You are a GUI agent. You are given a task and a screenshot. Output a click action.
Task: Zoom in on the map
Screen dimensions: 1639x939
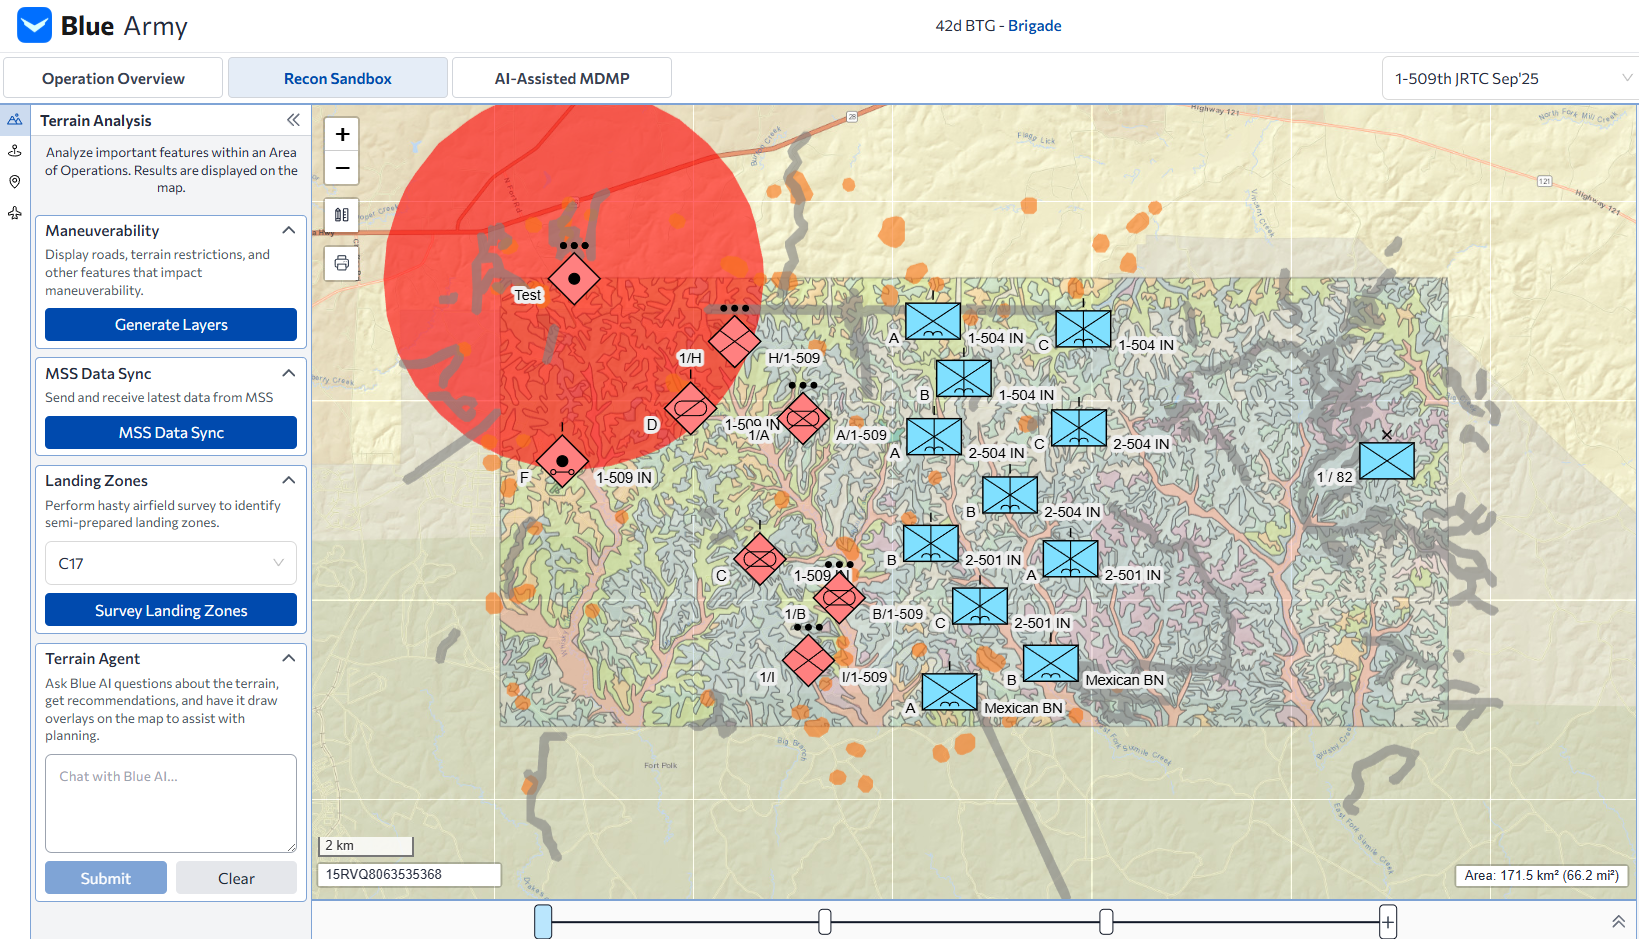tap(342, 134)
